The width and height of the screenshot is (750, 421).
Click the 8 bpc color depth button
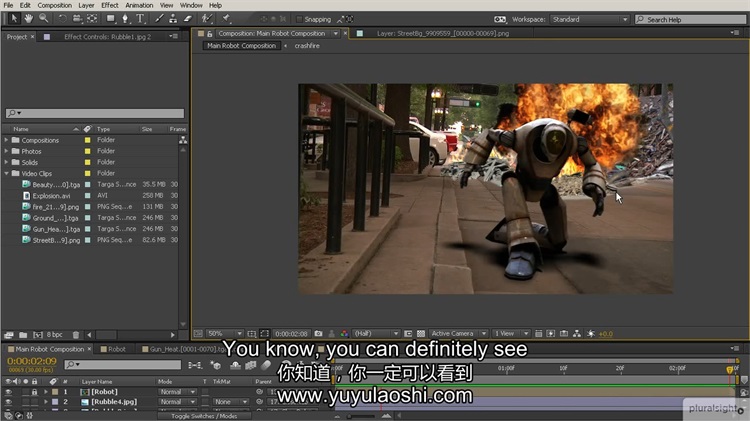pos(55,335)
